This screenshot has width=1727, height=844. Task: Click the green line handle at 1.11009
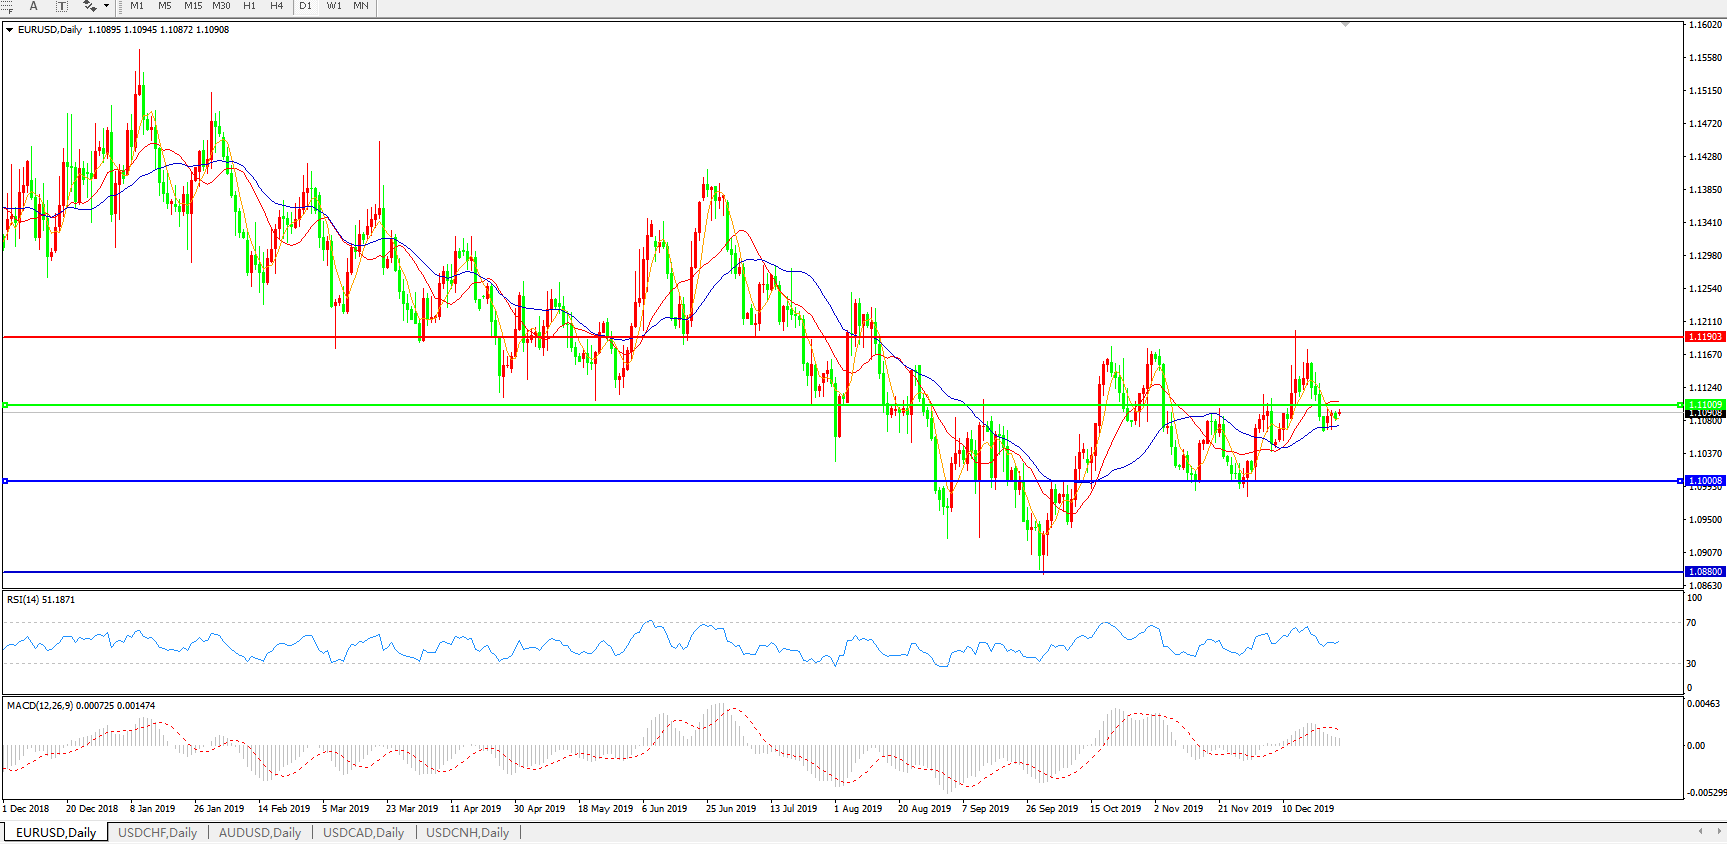point(6,405)
